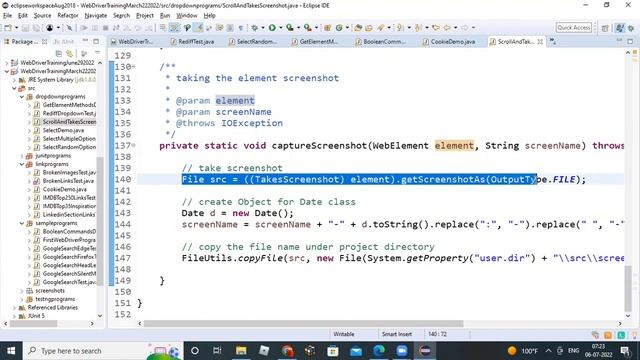Click the editor vertical scrollbar thumb
640x360 pixels.
point(628,288)
